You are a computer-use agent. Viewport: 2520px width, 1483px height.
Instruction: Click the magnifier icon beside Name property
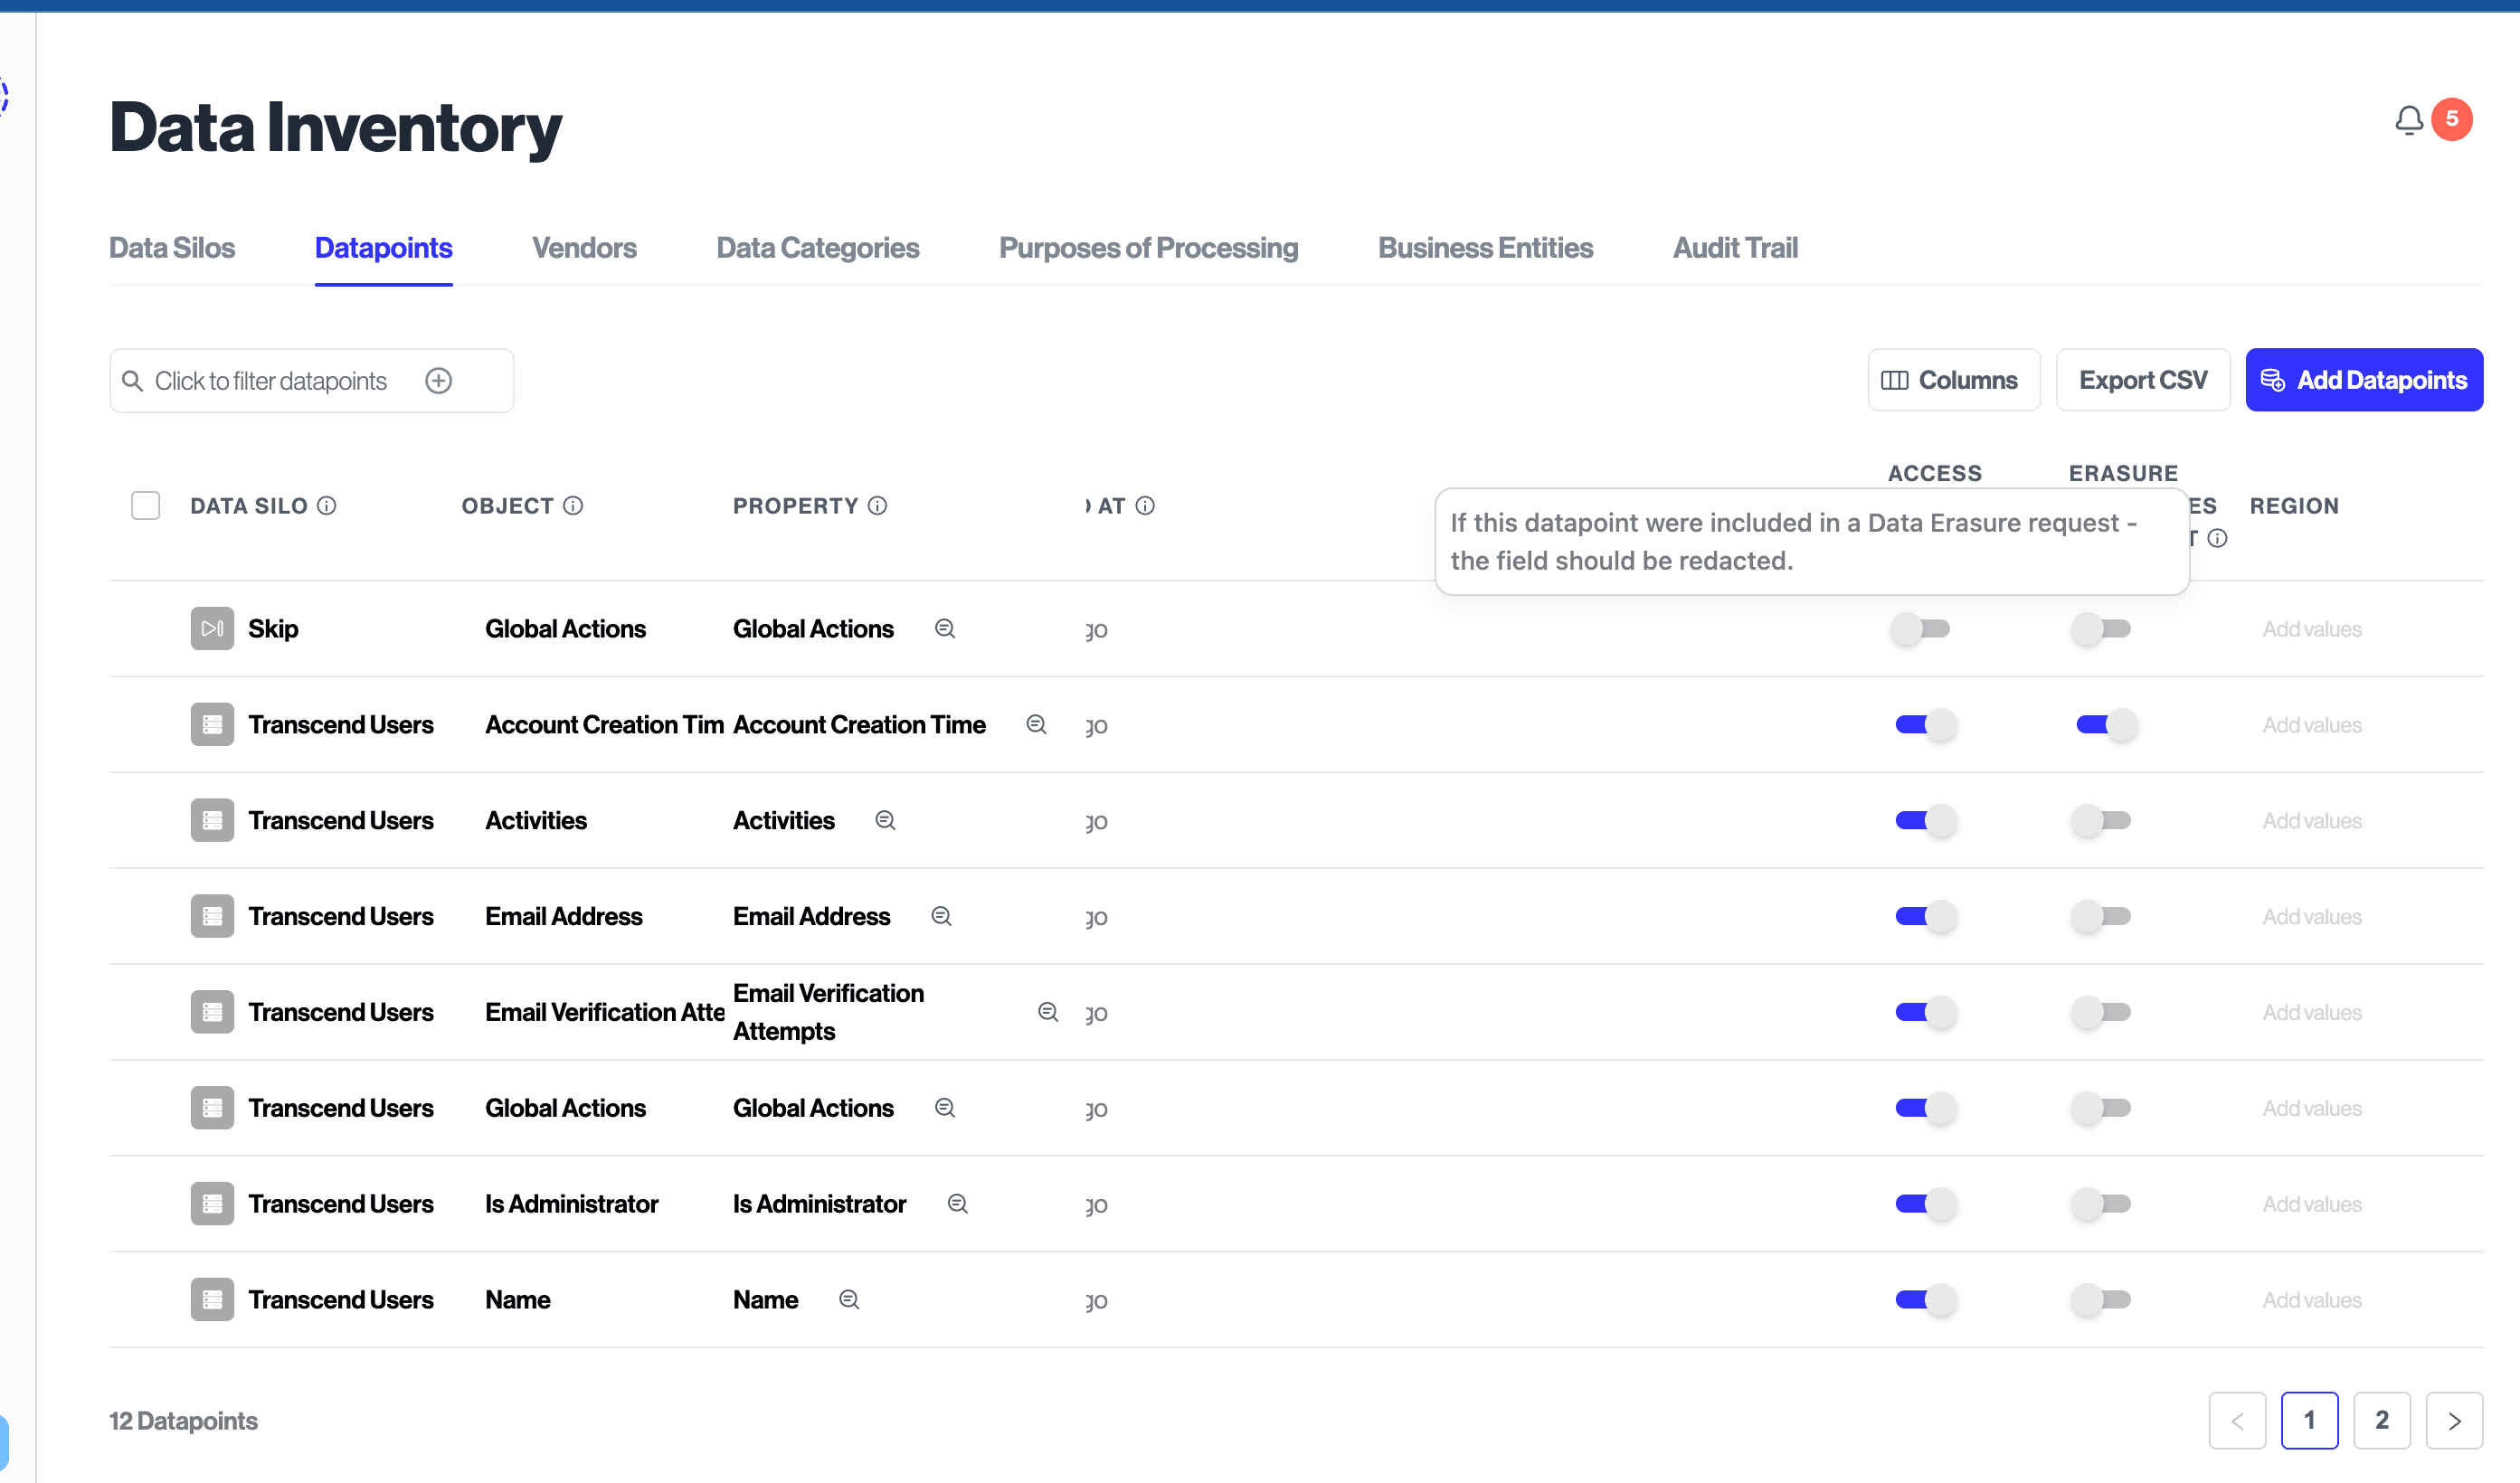(849, 1300)
